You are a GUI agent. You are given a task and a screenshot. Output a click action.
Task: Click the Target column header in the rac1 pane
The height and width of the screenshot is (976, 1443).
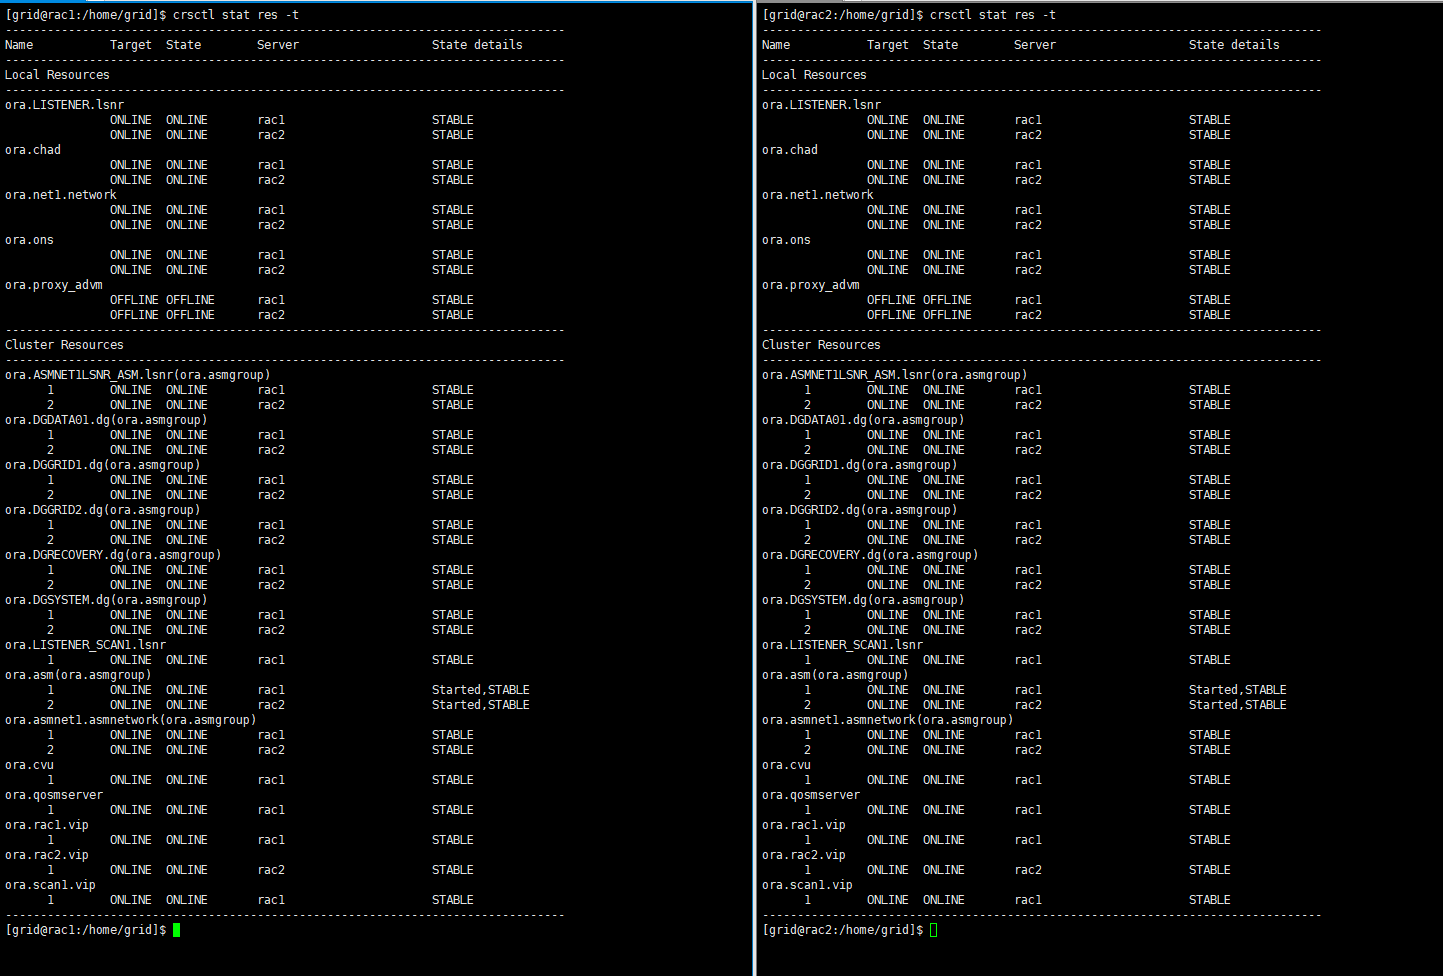(x=130, y=45)
